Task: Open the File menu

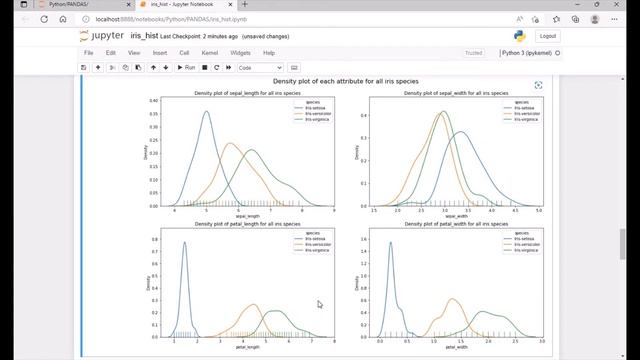Action: 89,53
